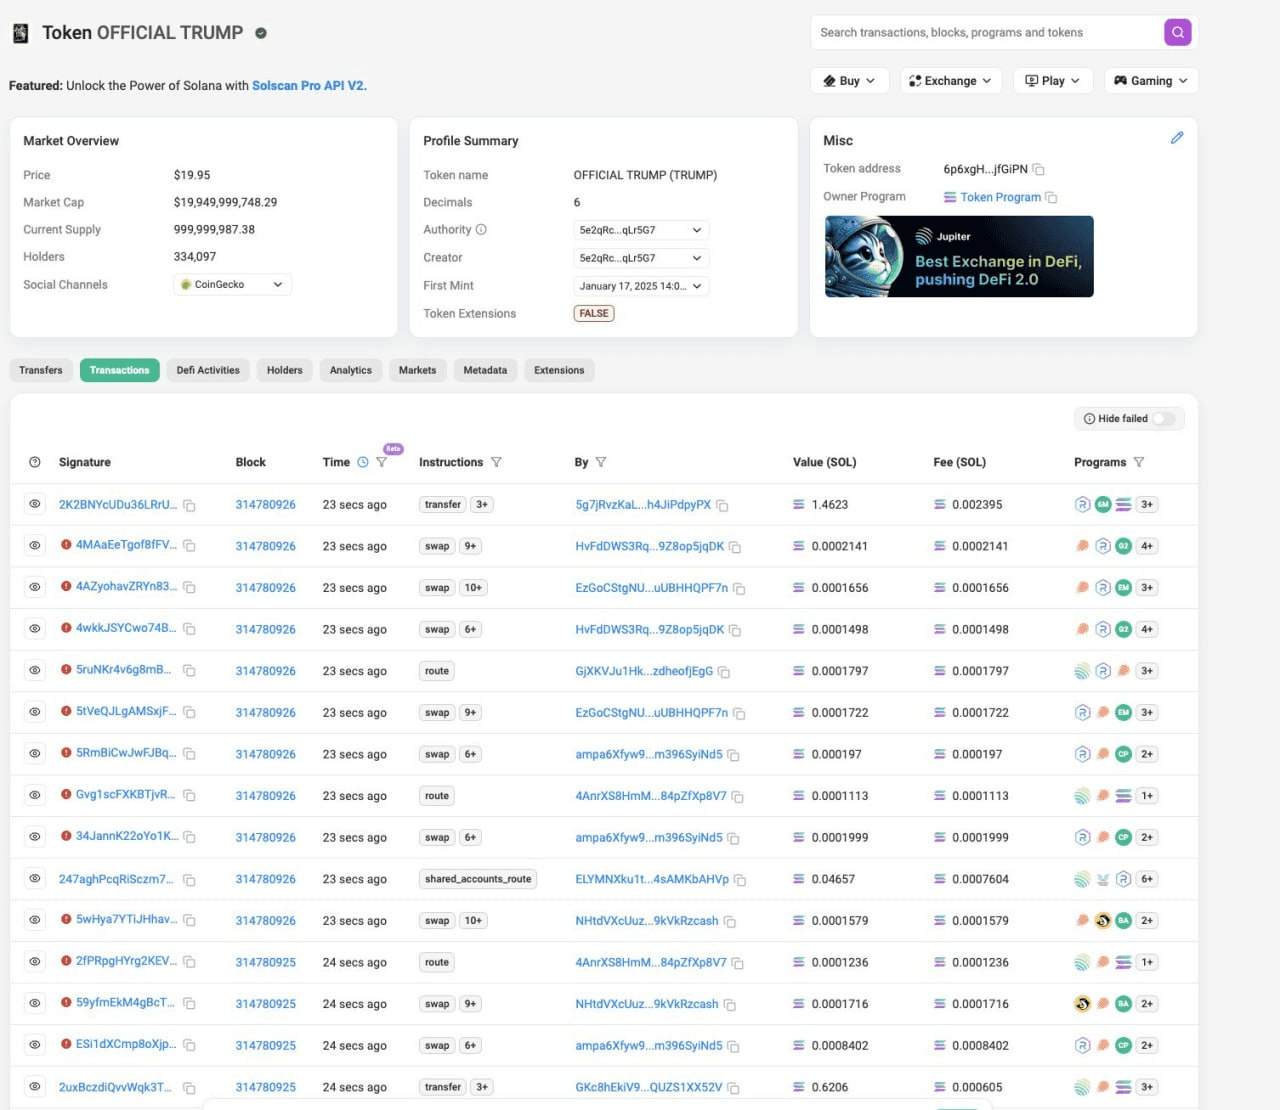Toggle eye view for Gvg1scFXKBTjvR transaction
The height and width of the screenshot is (1110, 1280).
[35, 795]
